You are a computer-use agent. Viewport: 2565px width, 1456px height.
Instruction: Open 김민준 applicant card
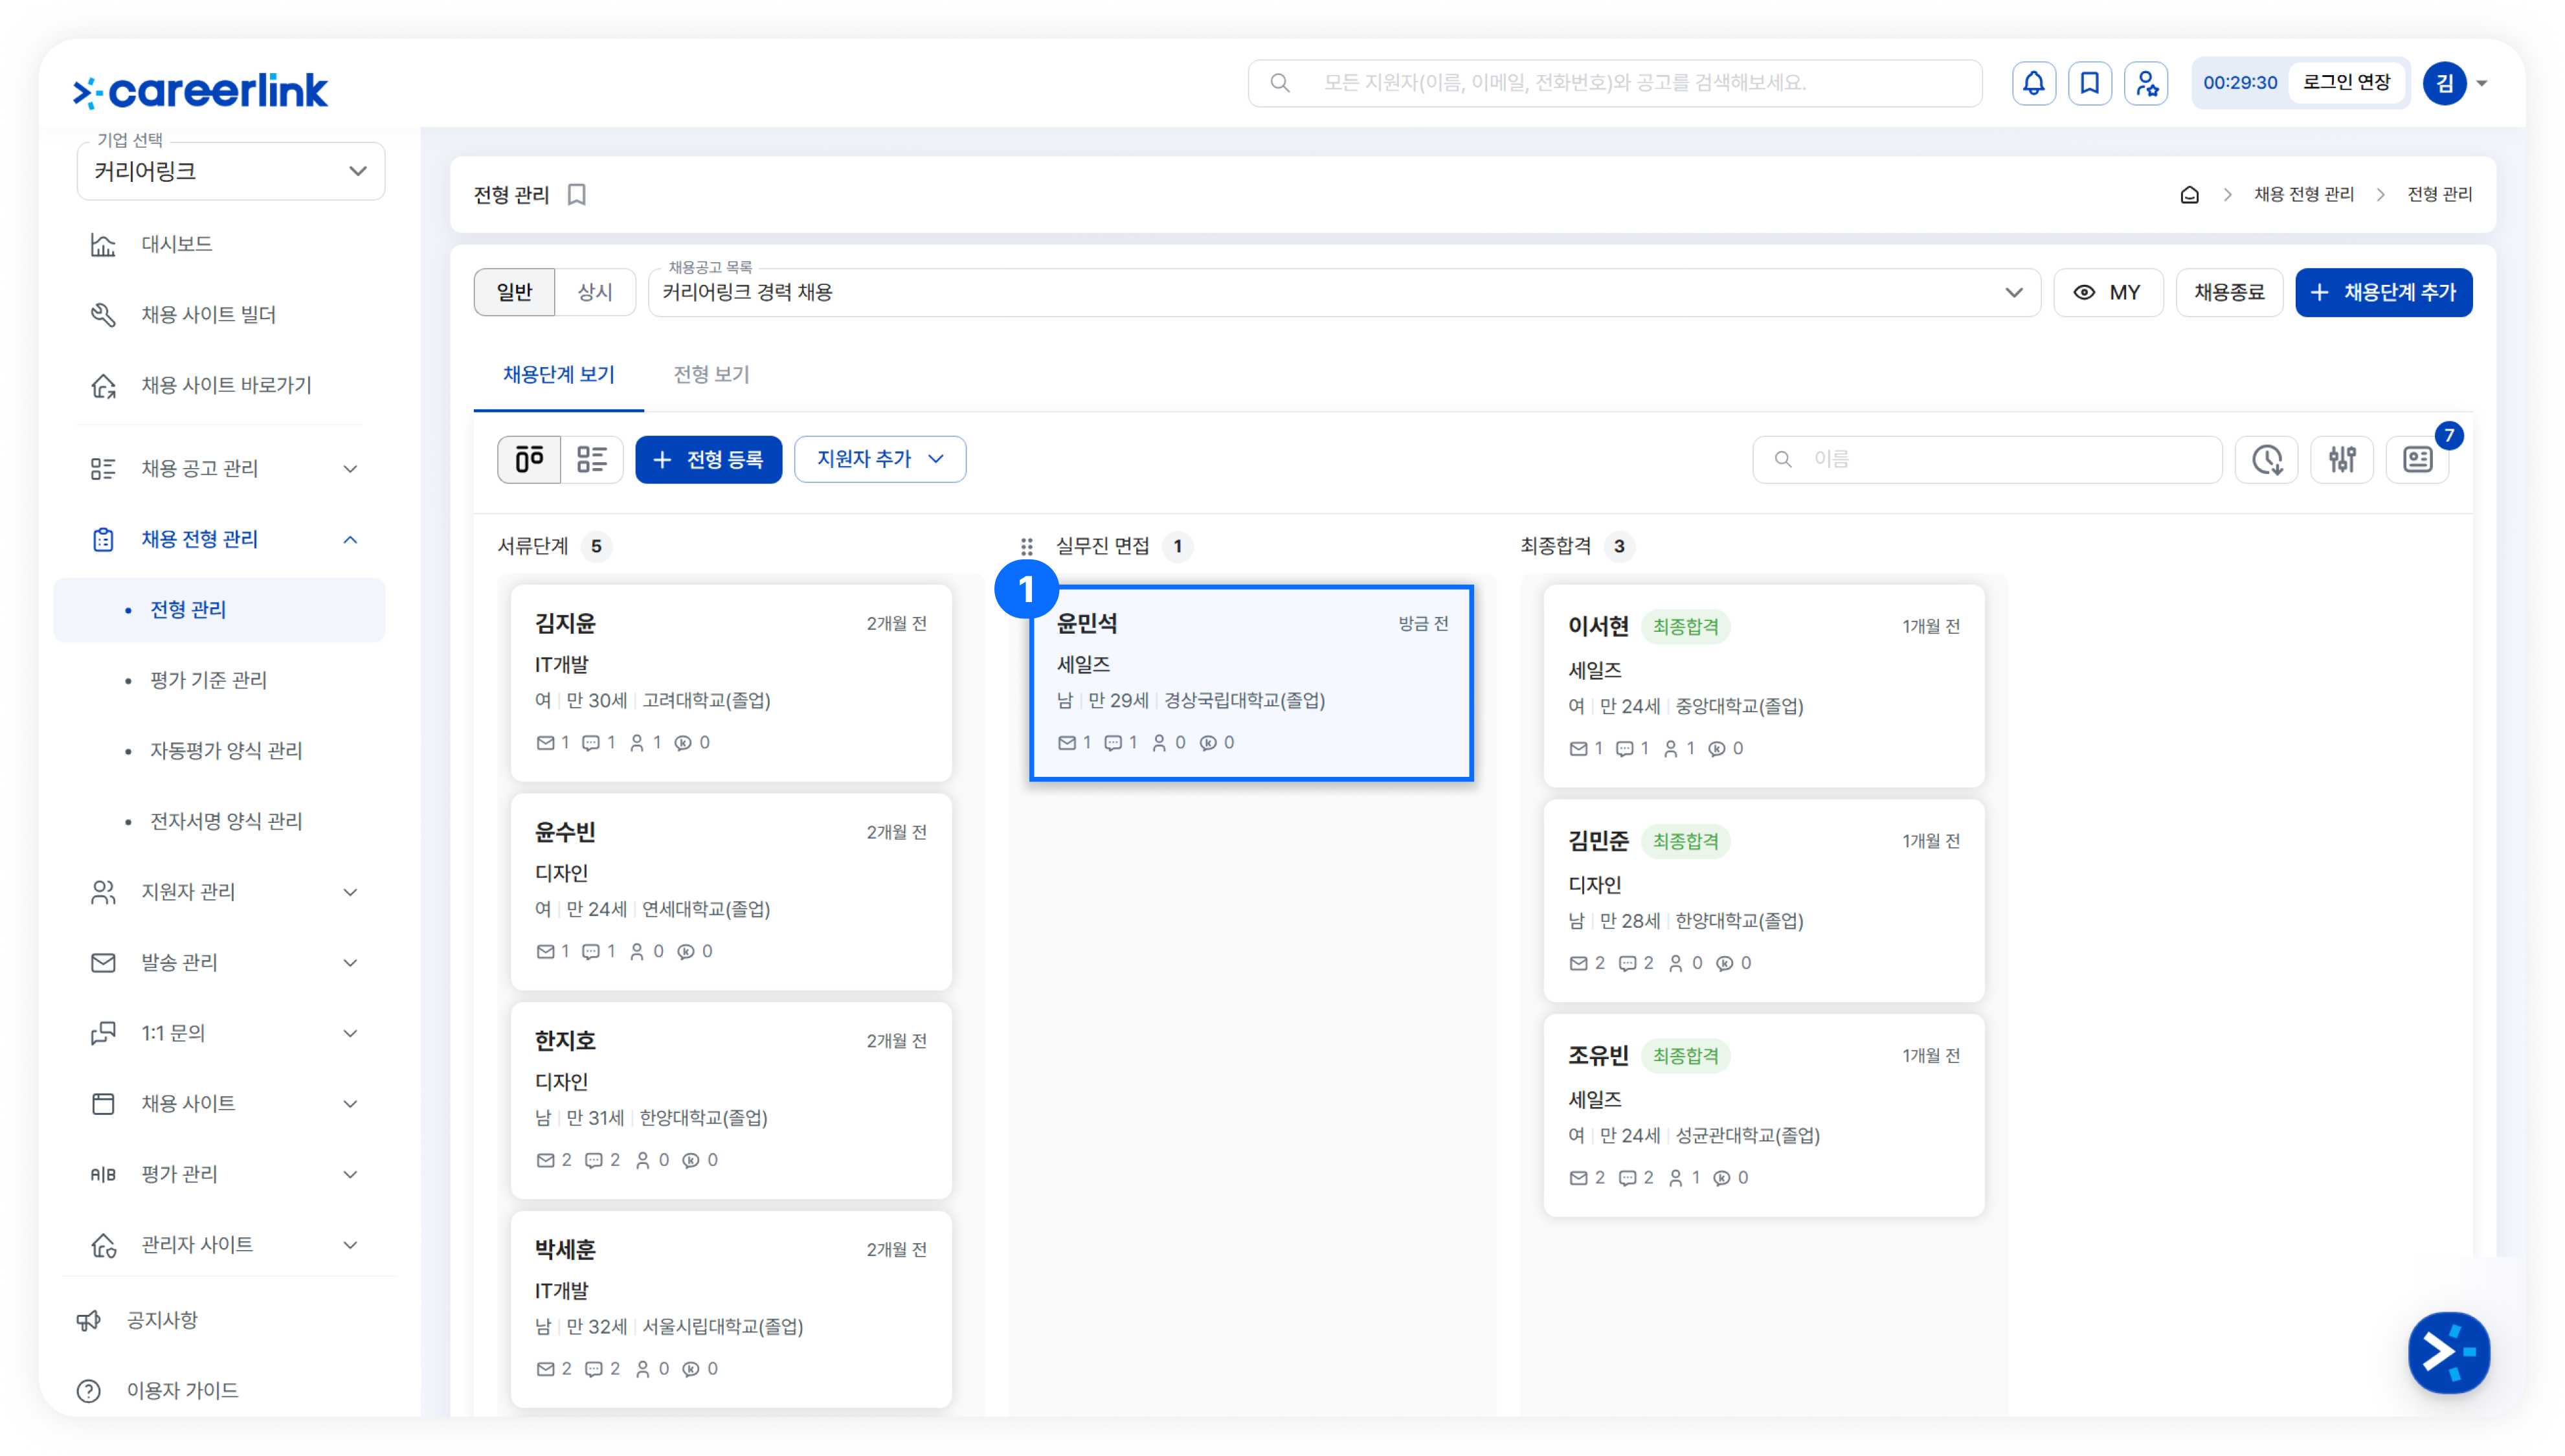[x=1764, y=901]
